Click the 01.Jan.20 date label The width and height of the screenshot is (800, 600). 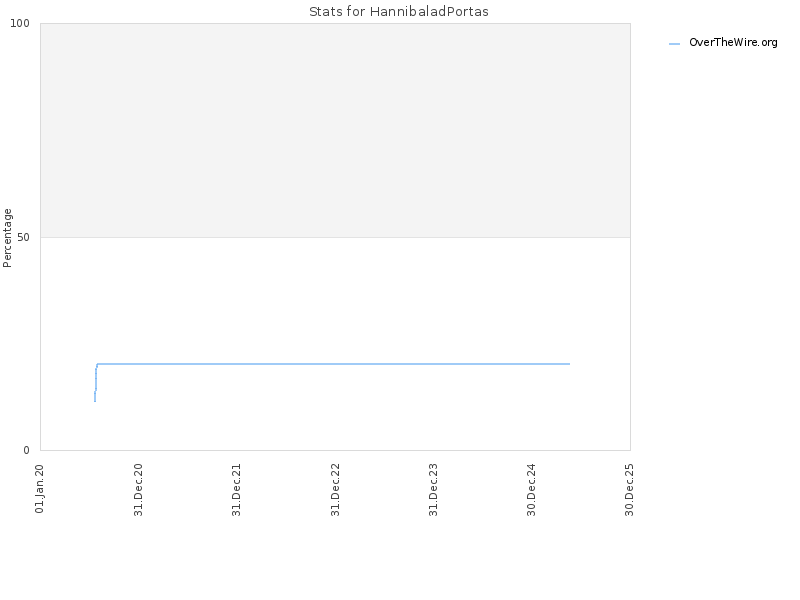click(x=39, y=489)
